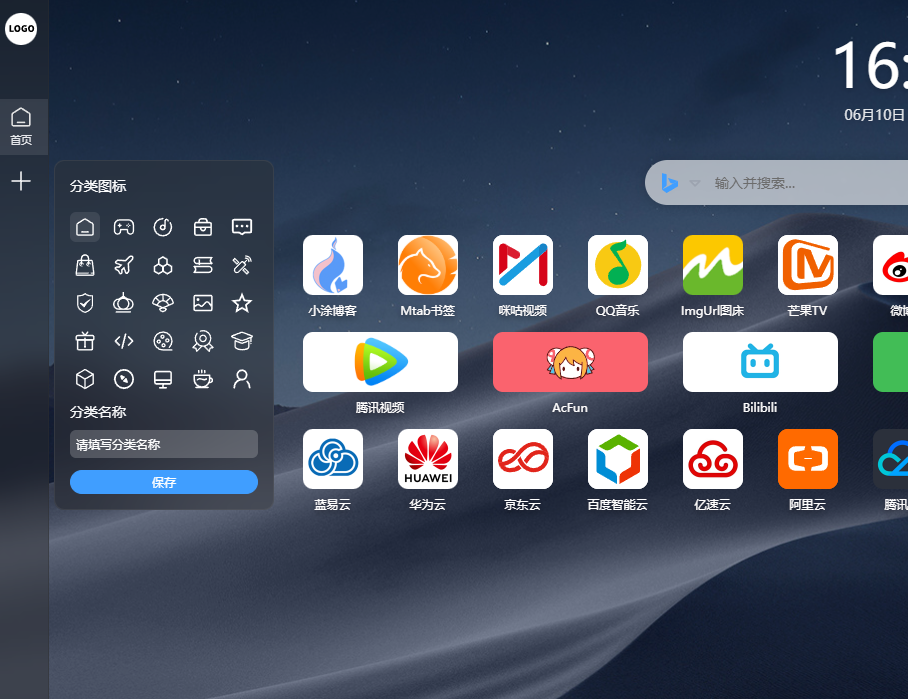Click the 保存 save button
908x699 pixels.
[164, 482]
